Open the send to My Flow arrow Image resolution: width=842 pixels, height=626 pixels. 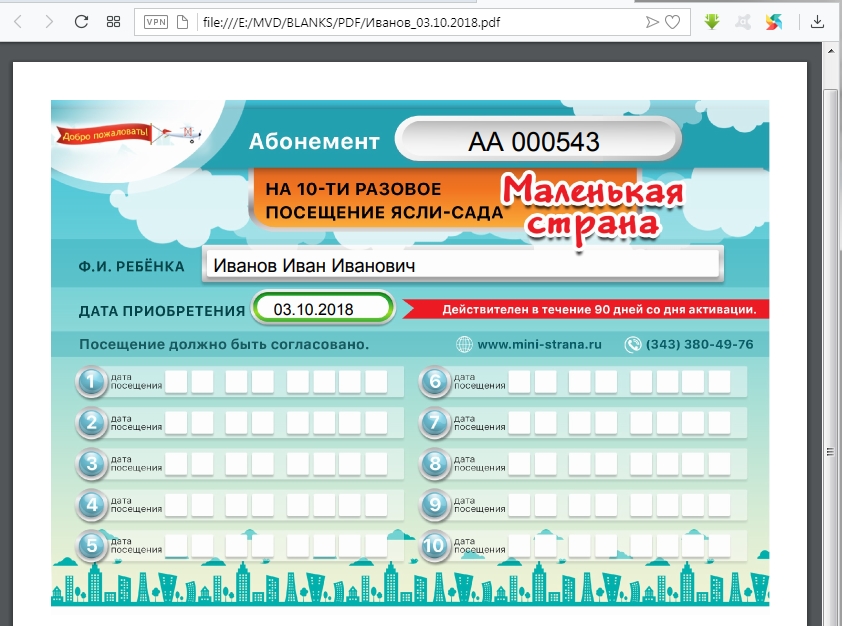point(652,21)
